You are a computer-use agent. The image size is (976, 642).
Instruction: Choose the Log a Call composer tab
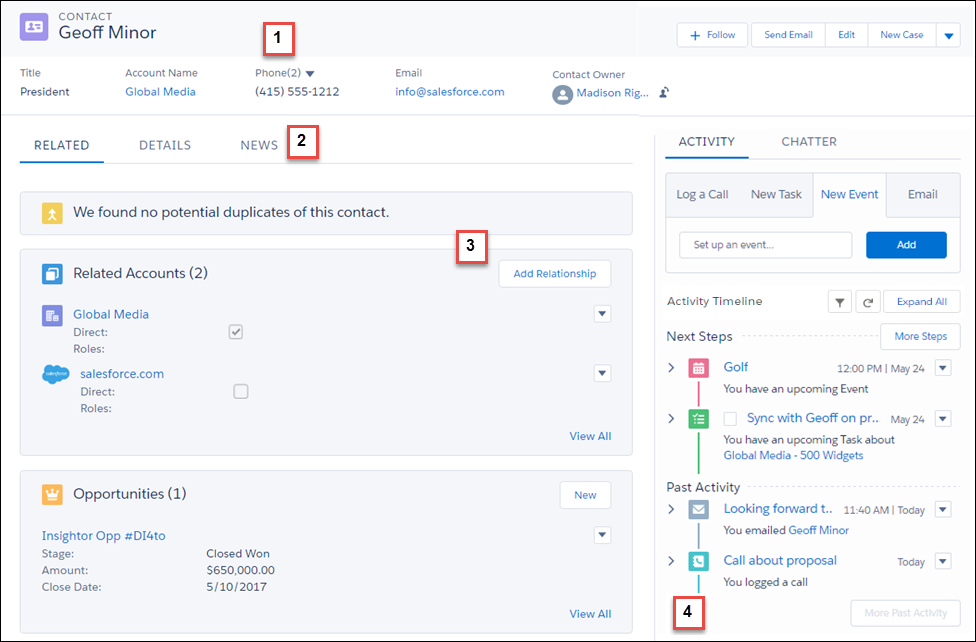pos(702,195)
